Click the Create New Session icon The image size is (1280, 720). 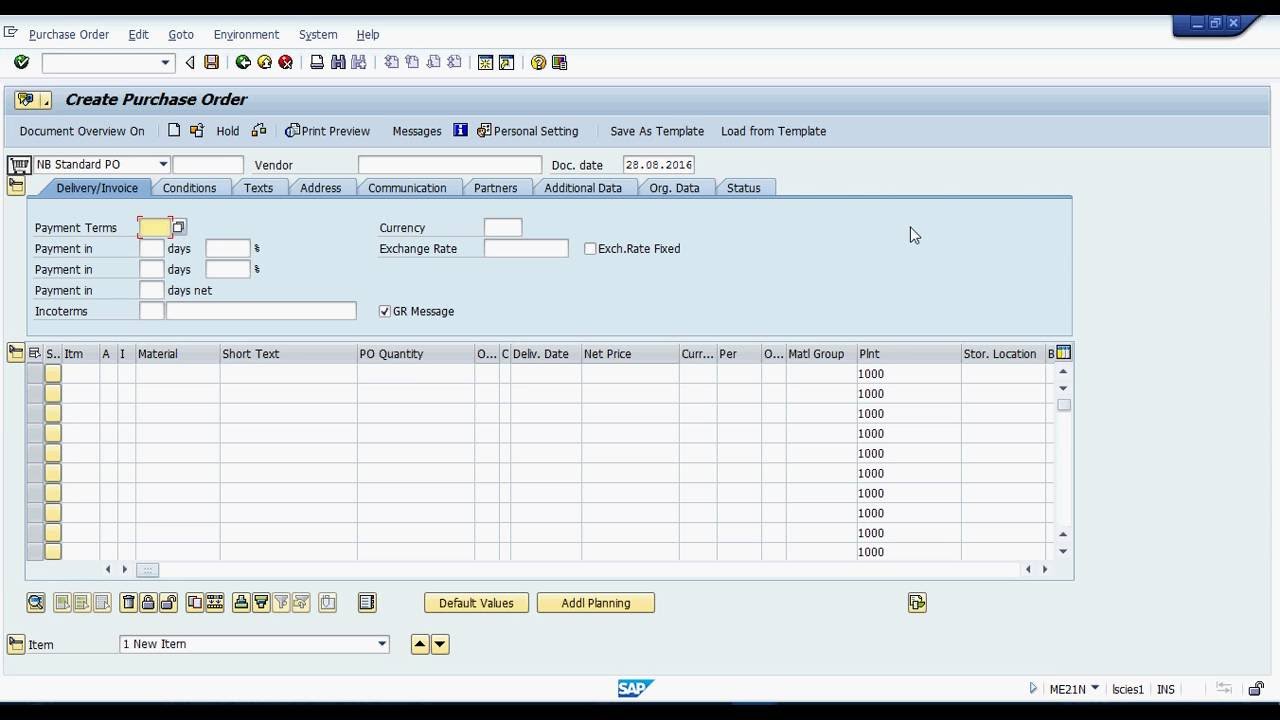[485, 62]
